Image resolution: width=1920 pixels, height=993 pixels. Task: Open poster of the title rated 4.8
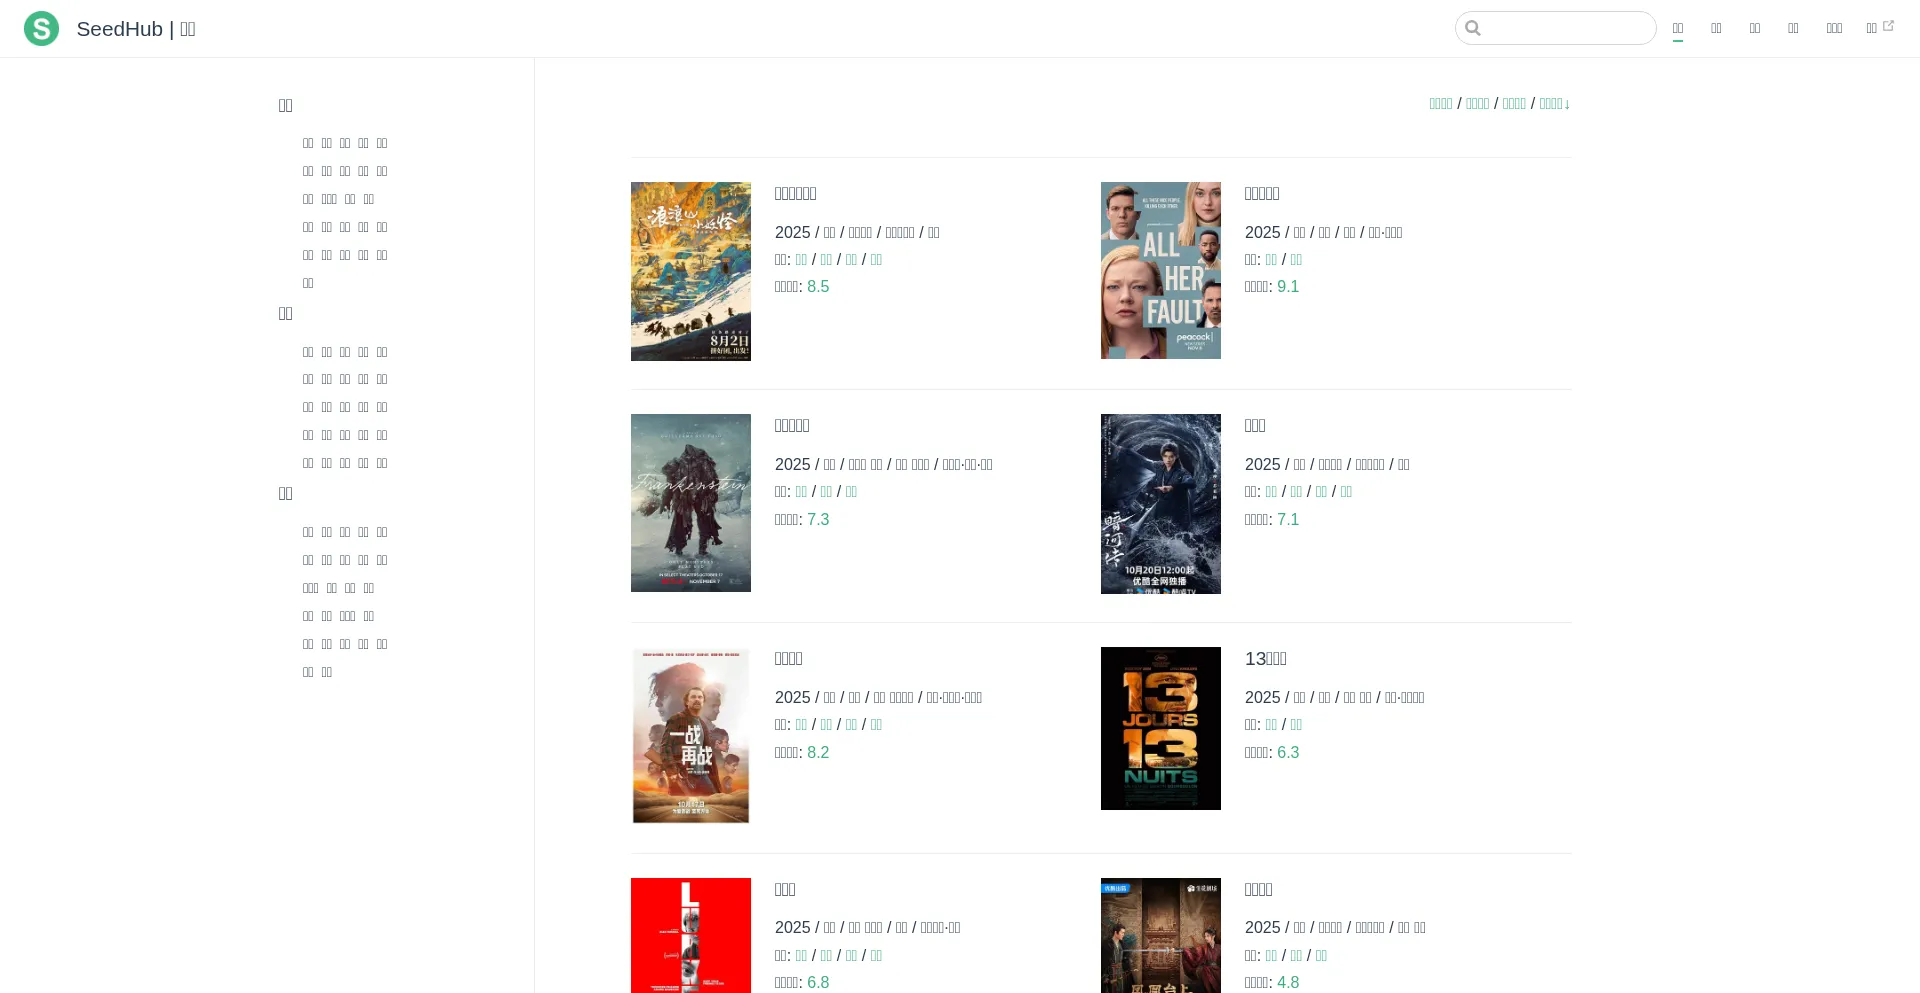coord(1160,935)
